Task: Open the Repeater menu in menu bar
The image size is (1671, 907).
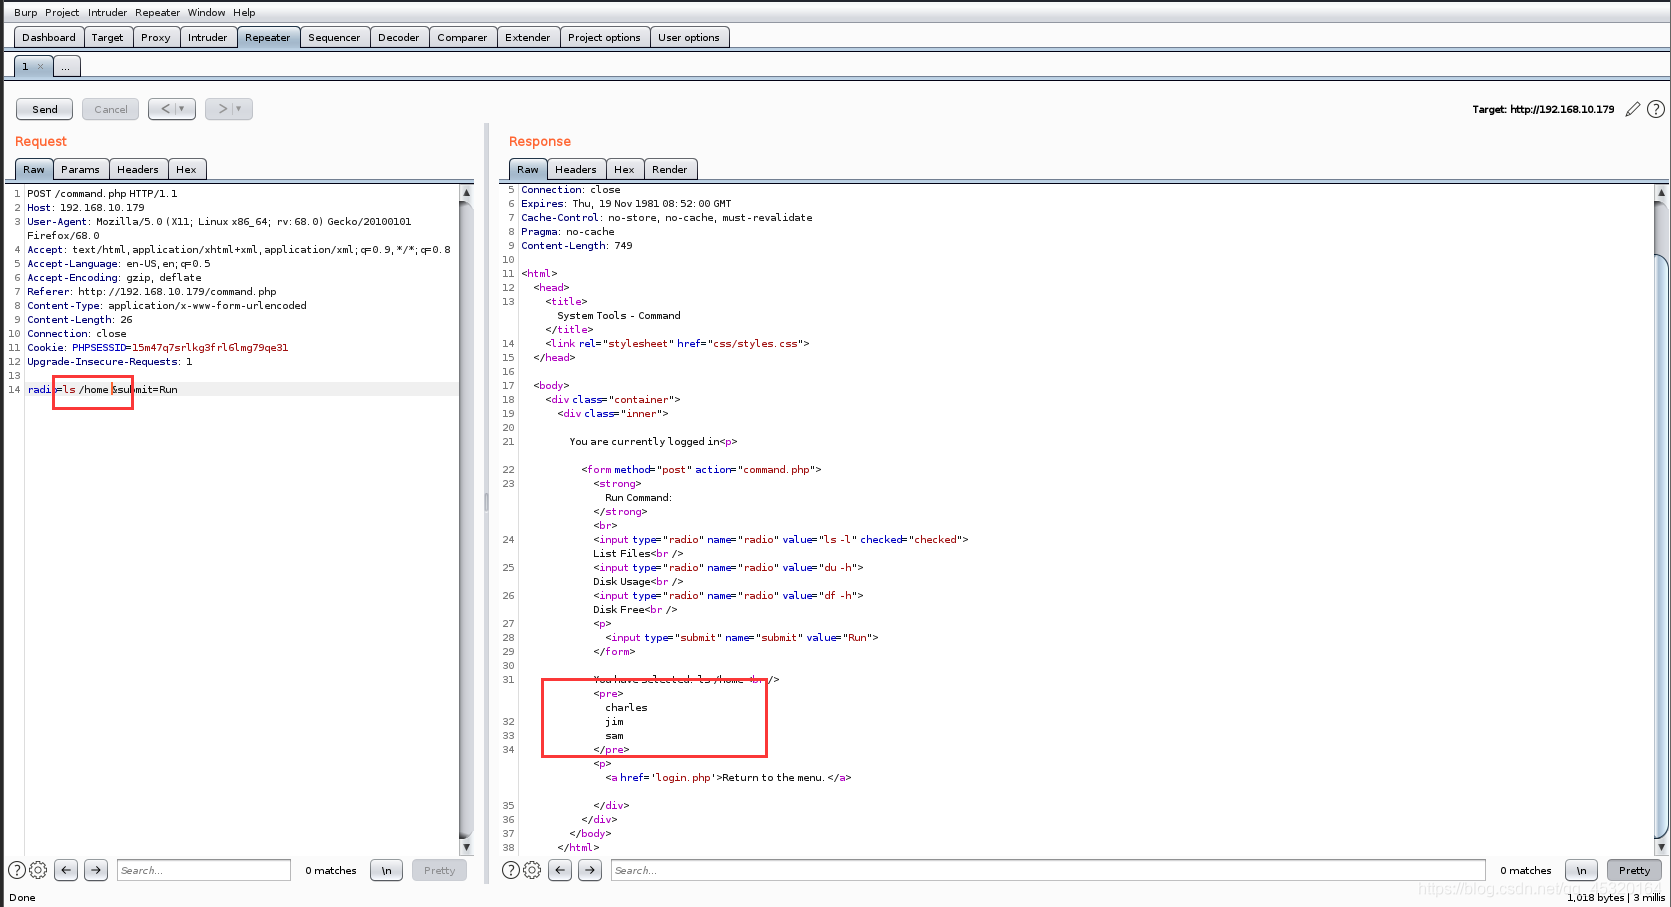Action: tap(158, 13)
